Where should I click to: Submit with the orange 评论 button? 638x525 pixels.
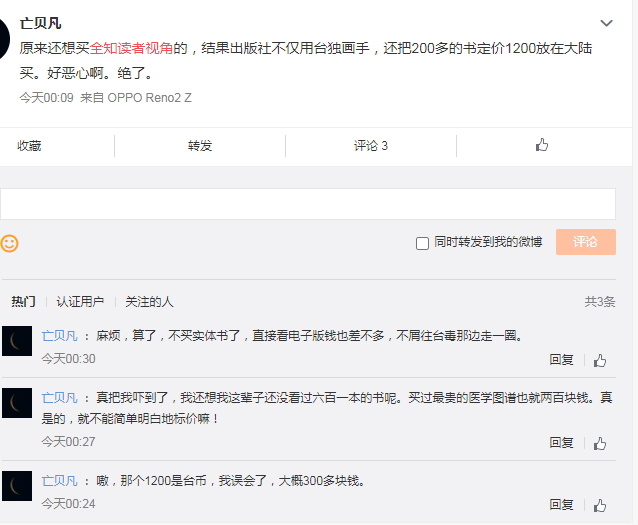tap(586, 242)
